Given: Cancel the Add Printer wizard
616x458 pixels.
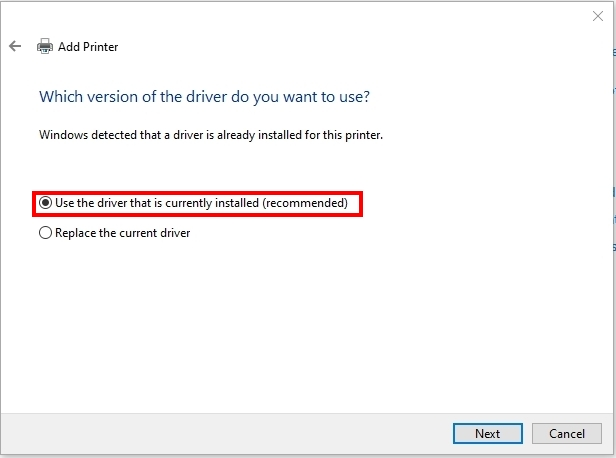Looking at the screenshot, I should tap(566, 434).
